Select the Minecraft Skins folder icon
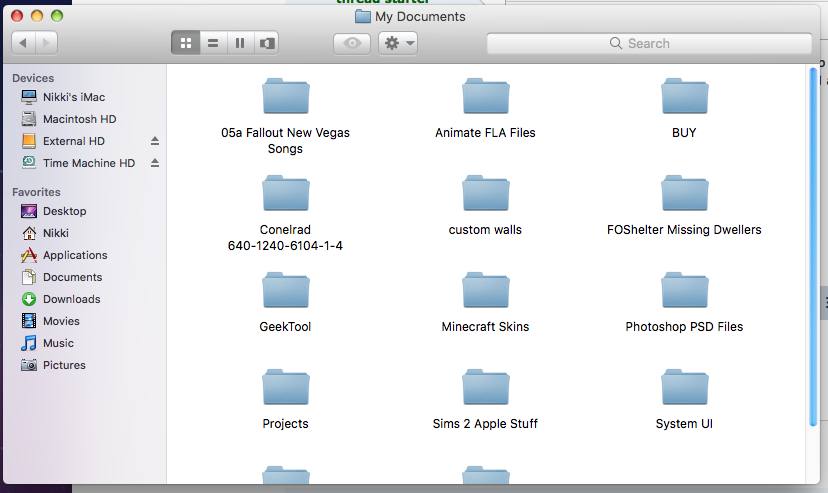This screenshot has height=493, width=828. tap(485, 290)
